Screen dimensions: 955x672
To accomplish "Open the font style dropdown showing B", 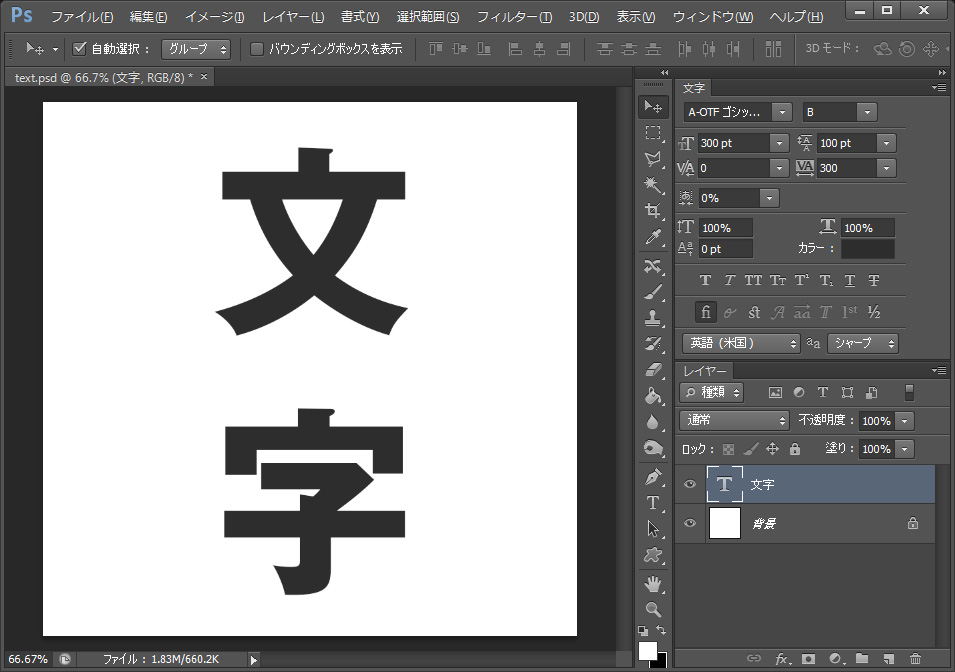I will tap(866, 111).
